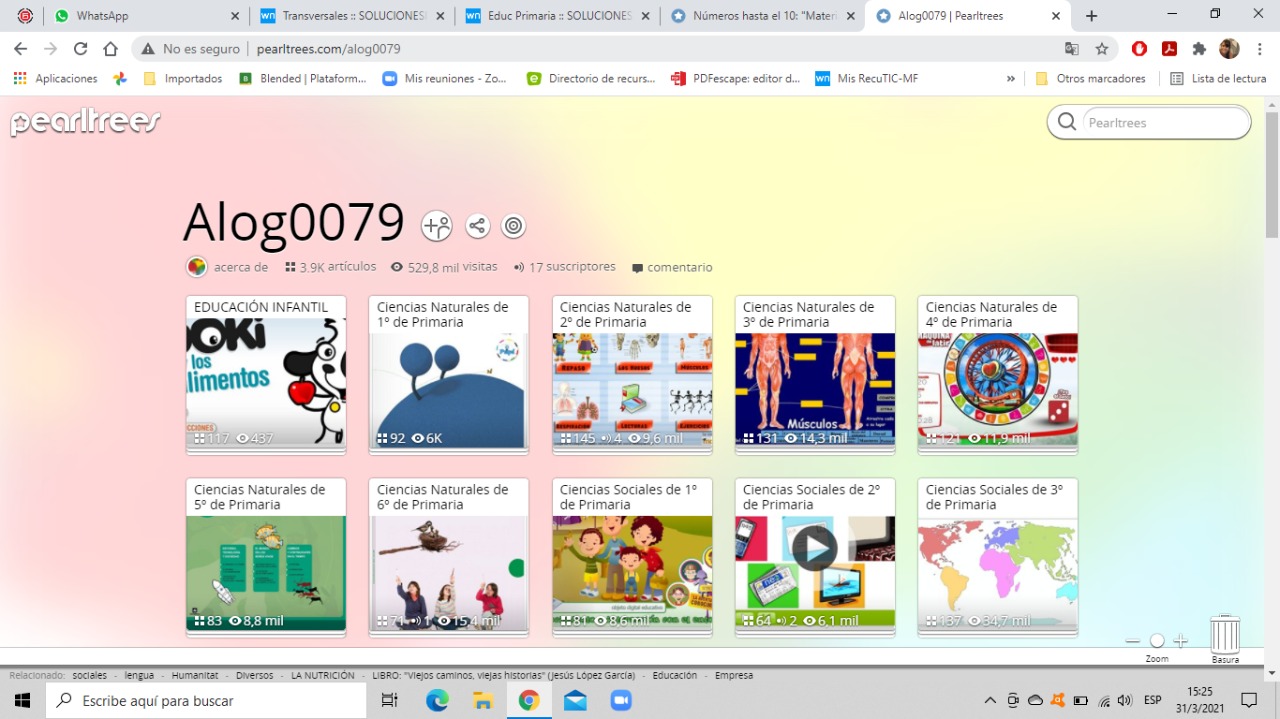Open the Otros marcadores folder
The width and height of the screenshot is (1280, 719).
[x=1092, y=79]
